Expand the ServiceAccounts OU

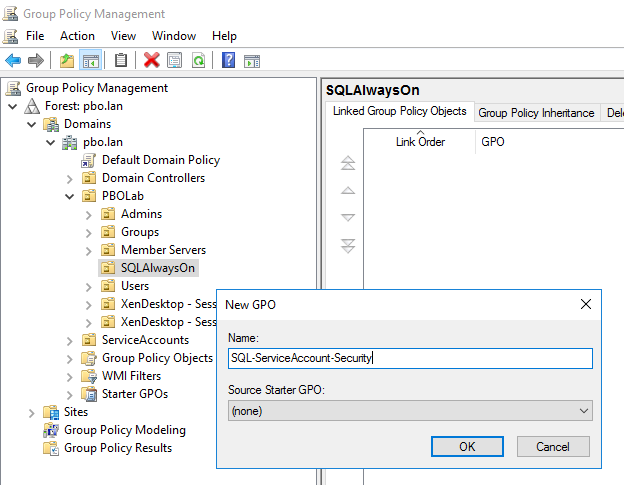[x=70, y=341]
